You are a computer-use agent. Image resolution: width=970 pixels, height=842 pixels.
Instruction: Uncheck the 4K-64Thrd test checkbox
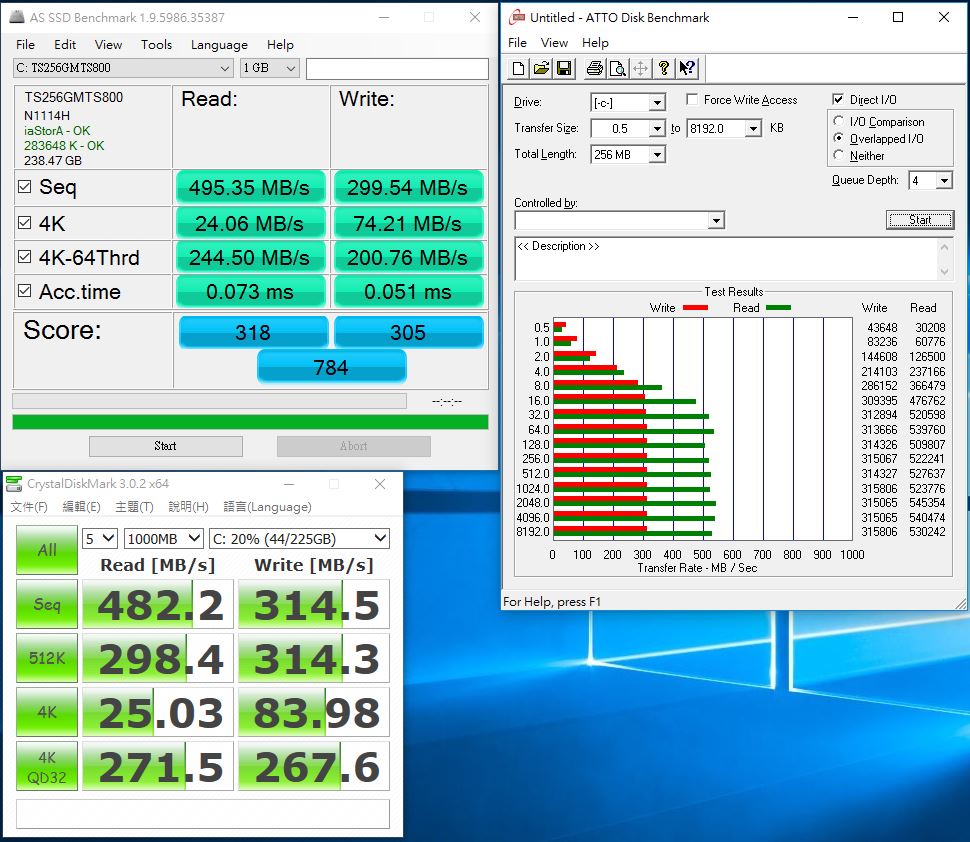[24, 258]
